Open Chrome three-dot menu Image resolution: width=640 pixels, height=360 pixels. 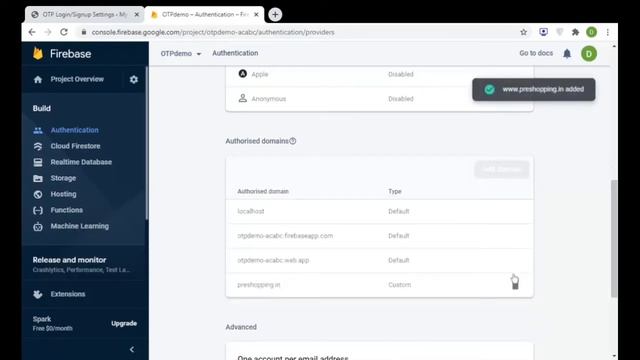608,32
